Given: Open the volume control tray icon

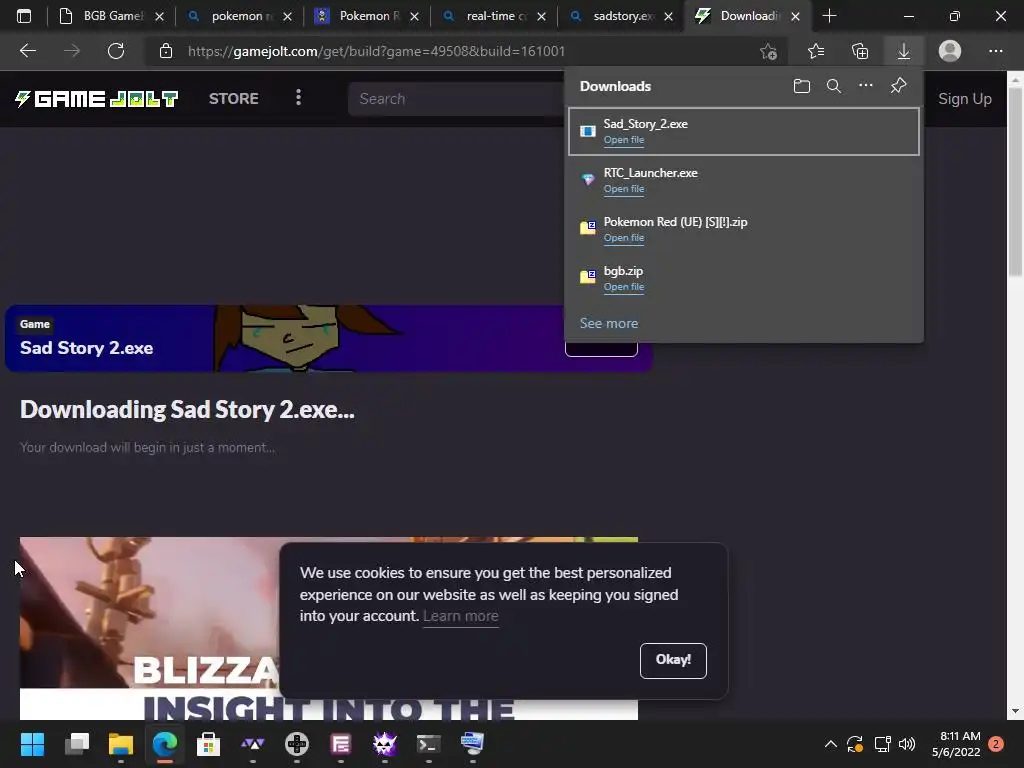Looking at the screenshot, I should (907, 744).
